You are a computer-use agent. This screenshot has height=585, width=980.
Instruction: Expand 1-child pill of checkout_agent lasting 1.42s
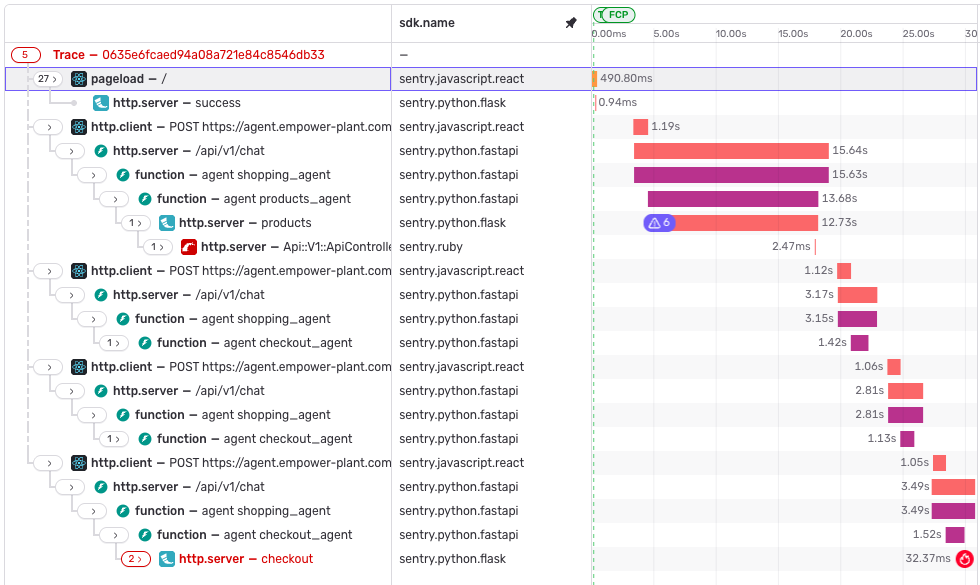coord(113,342)
